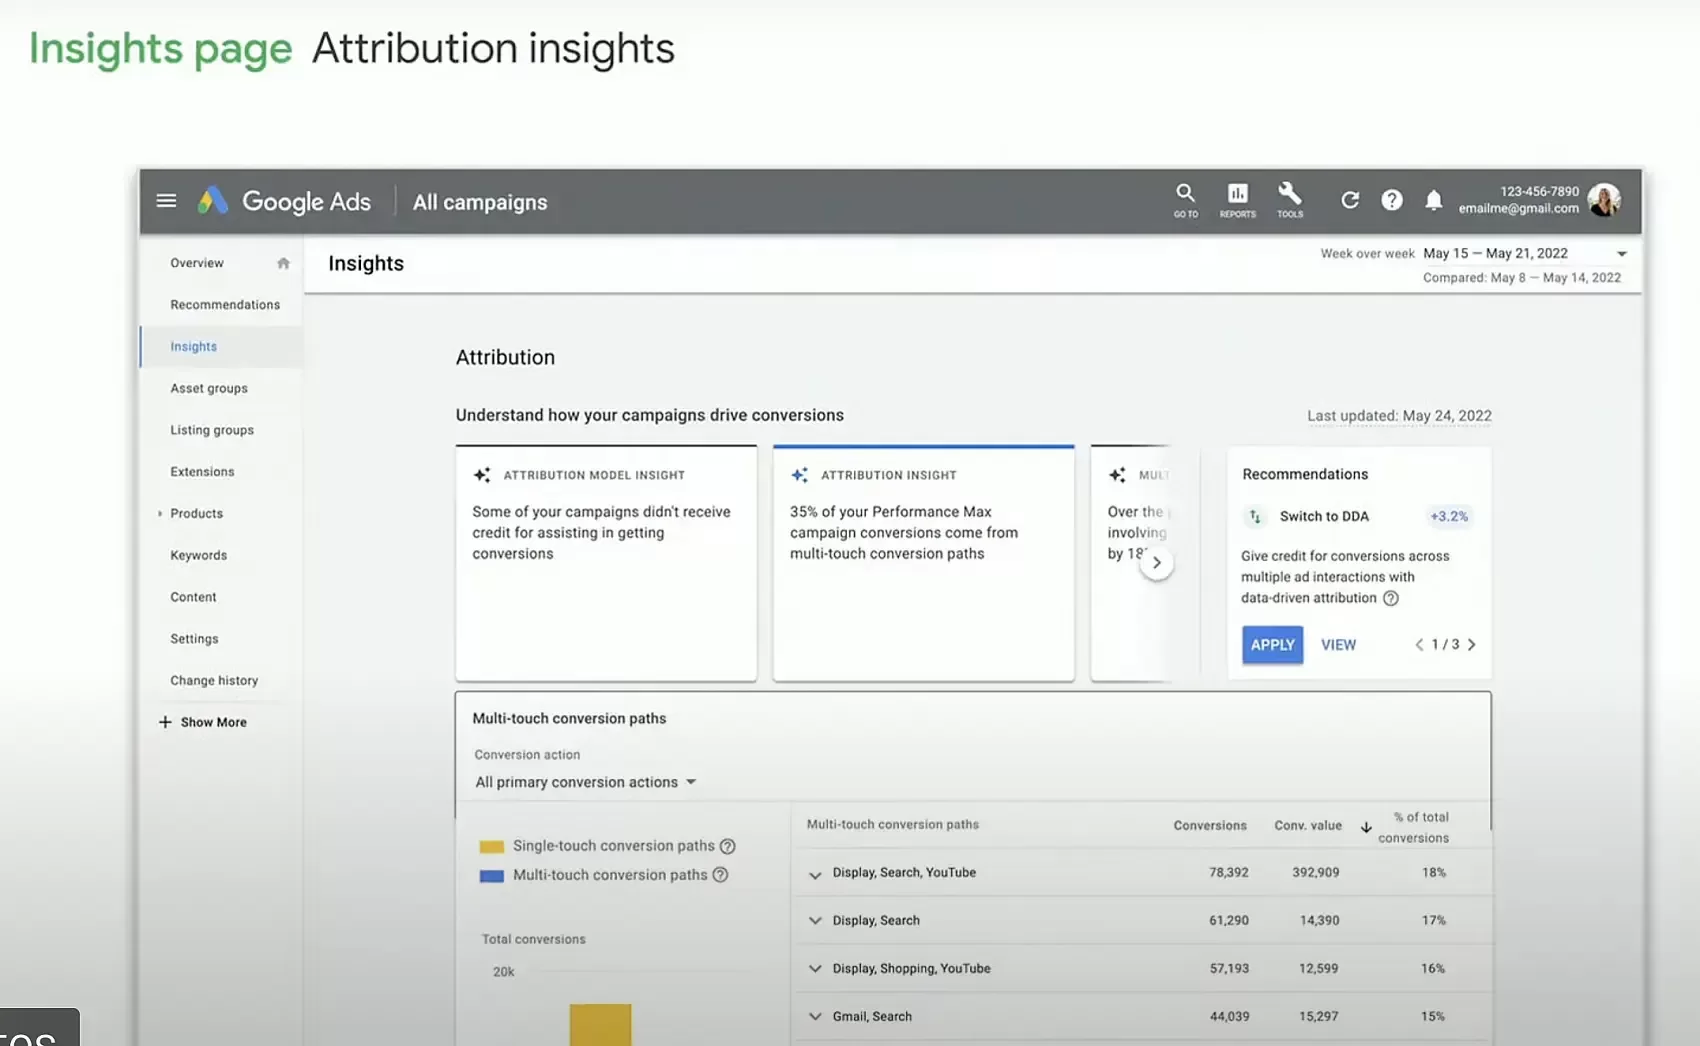Image resolution: width=1700 pixels, height=1046 pixels.
Task: Open Listing groups in the sidebar
Action: 212,430
